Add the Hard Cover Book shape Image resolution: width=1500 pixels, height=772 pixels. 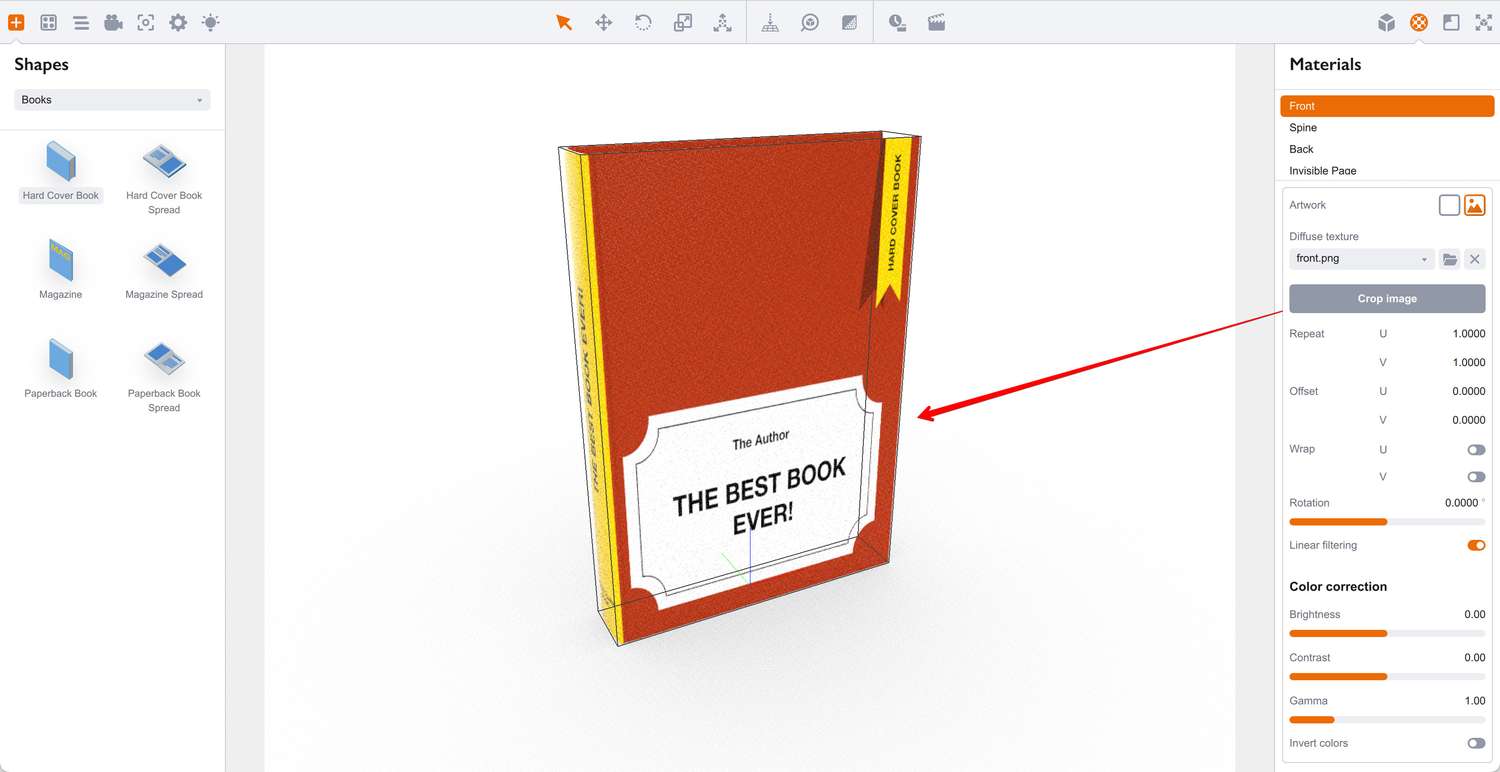coord(61,171)
